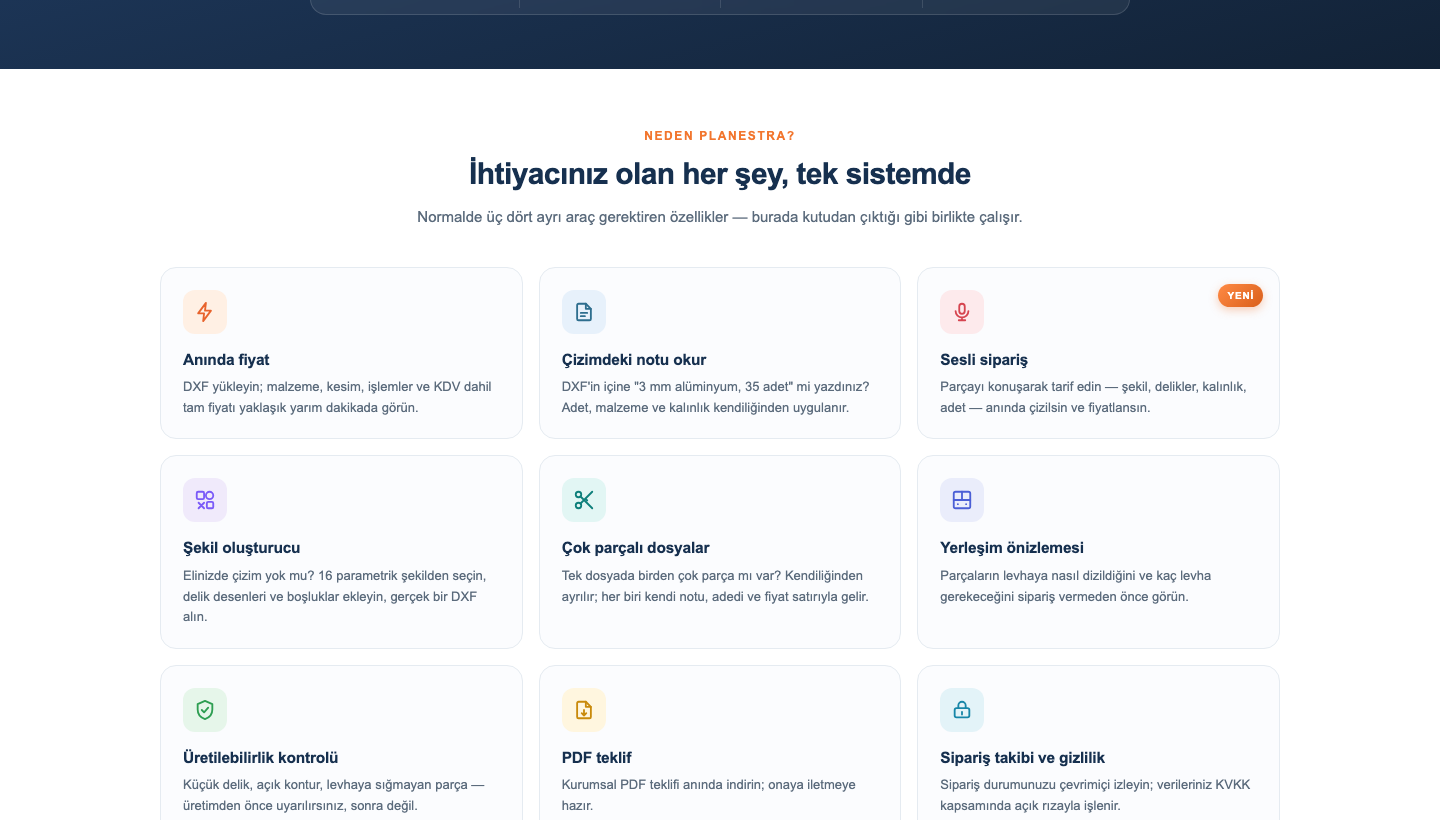Select the "Çizimdeki notu okur" card title
This screenshot has height=820, width=1440.
[x=634, y=360]
